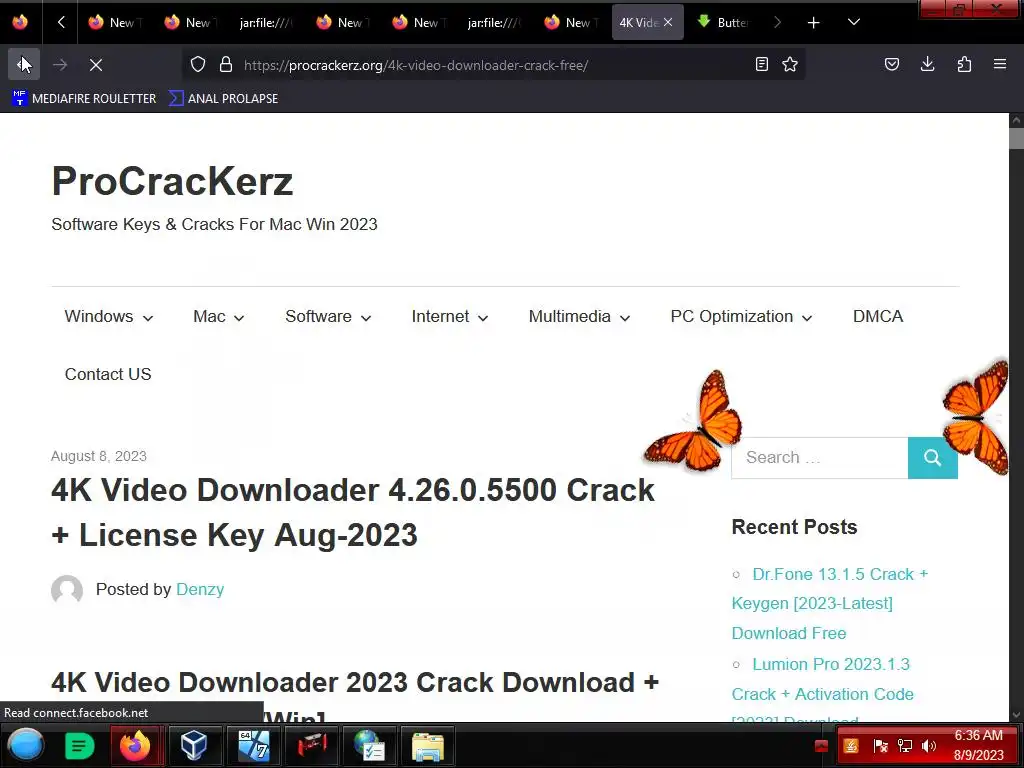Viewport: 1024px width, 768px height.
Task: Expand the Multimedia menu chevron
Action: 625,318
